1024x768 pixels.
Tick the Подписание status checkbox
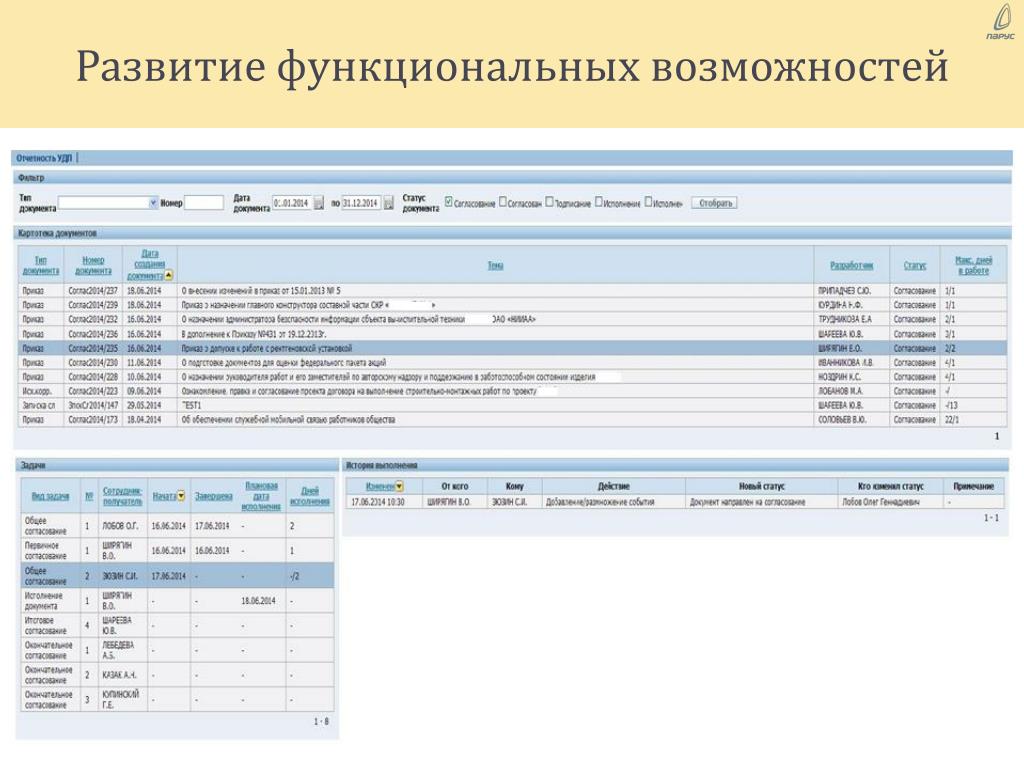[549, 202]
